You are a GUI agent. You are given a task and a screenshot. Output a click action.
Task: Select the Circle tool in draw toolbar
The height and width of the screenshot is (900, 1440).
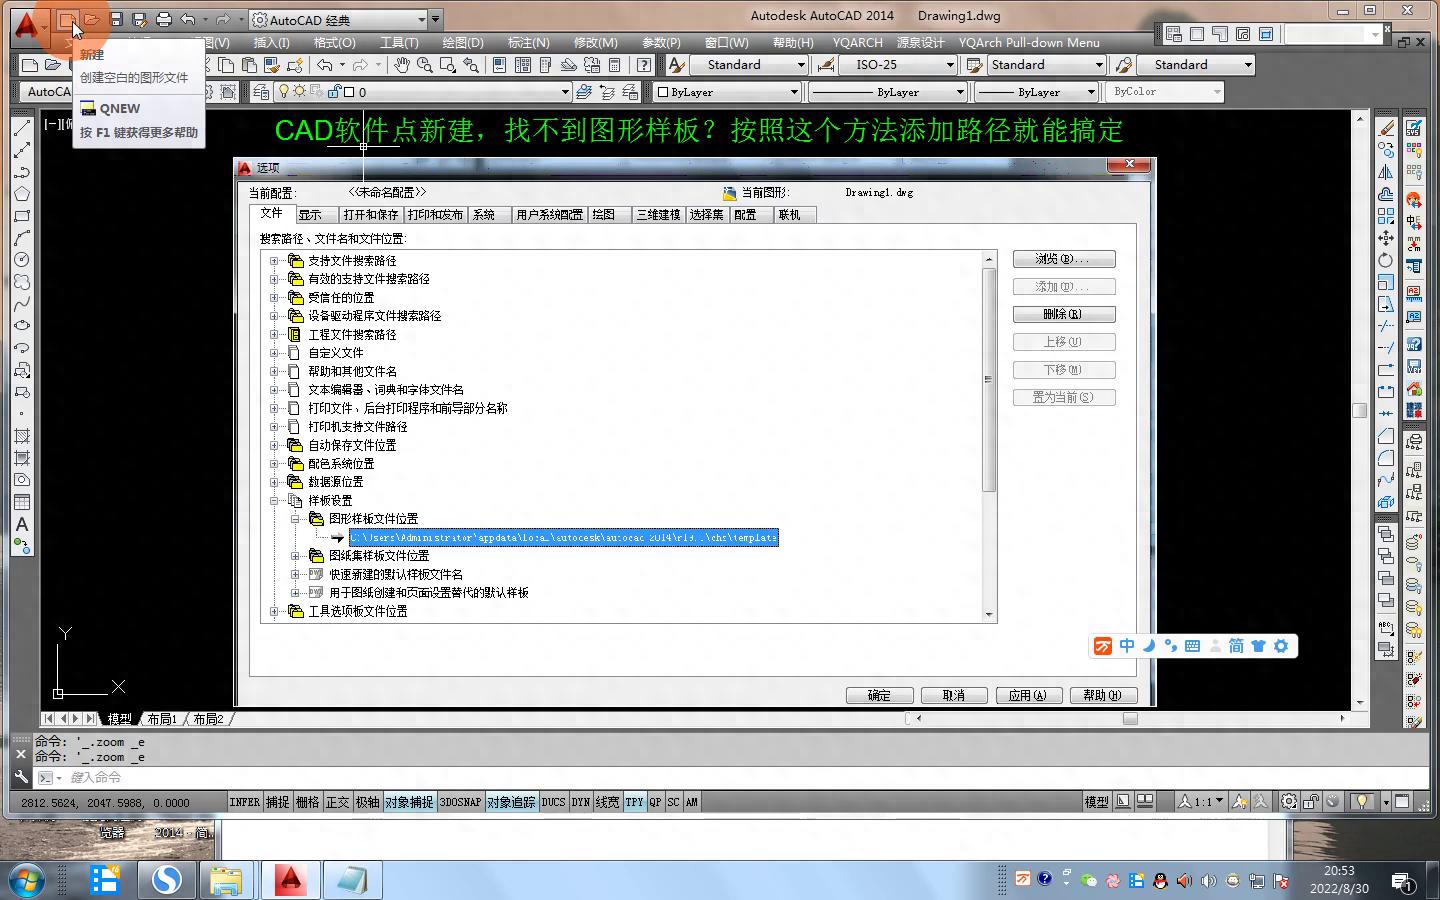click(21, 260)
